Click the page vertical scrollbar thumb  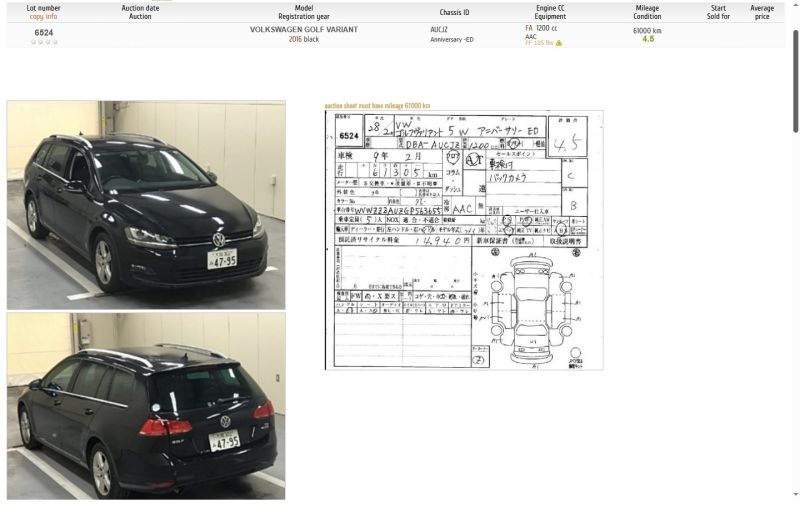coord(795,82)
